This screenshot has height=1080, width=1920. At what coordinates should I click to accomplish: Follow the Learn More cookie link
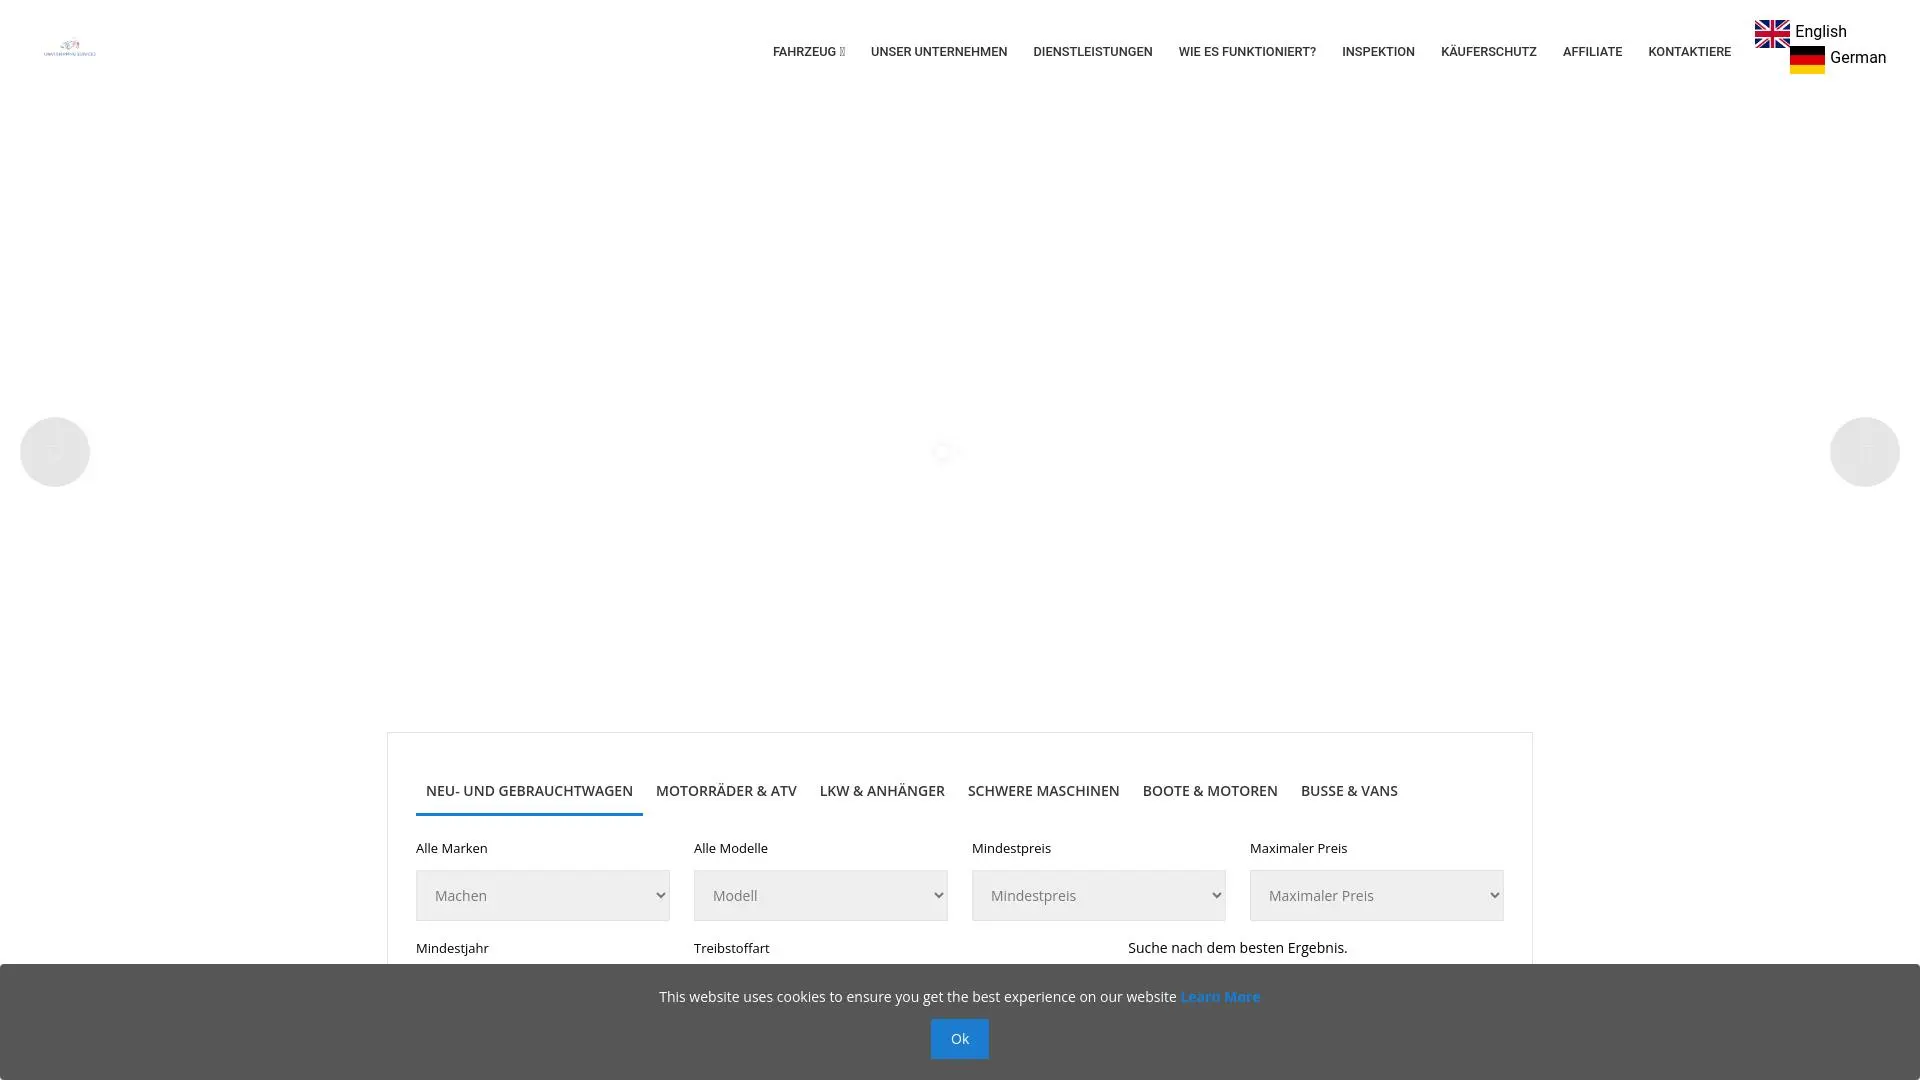(x=1219, y=997)
